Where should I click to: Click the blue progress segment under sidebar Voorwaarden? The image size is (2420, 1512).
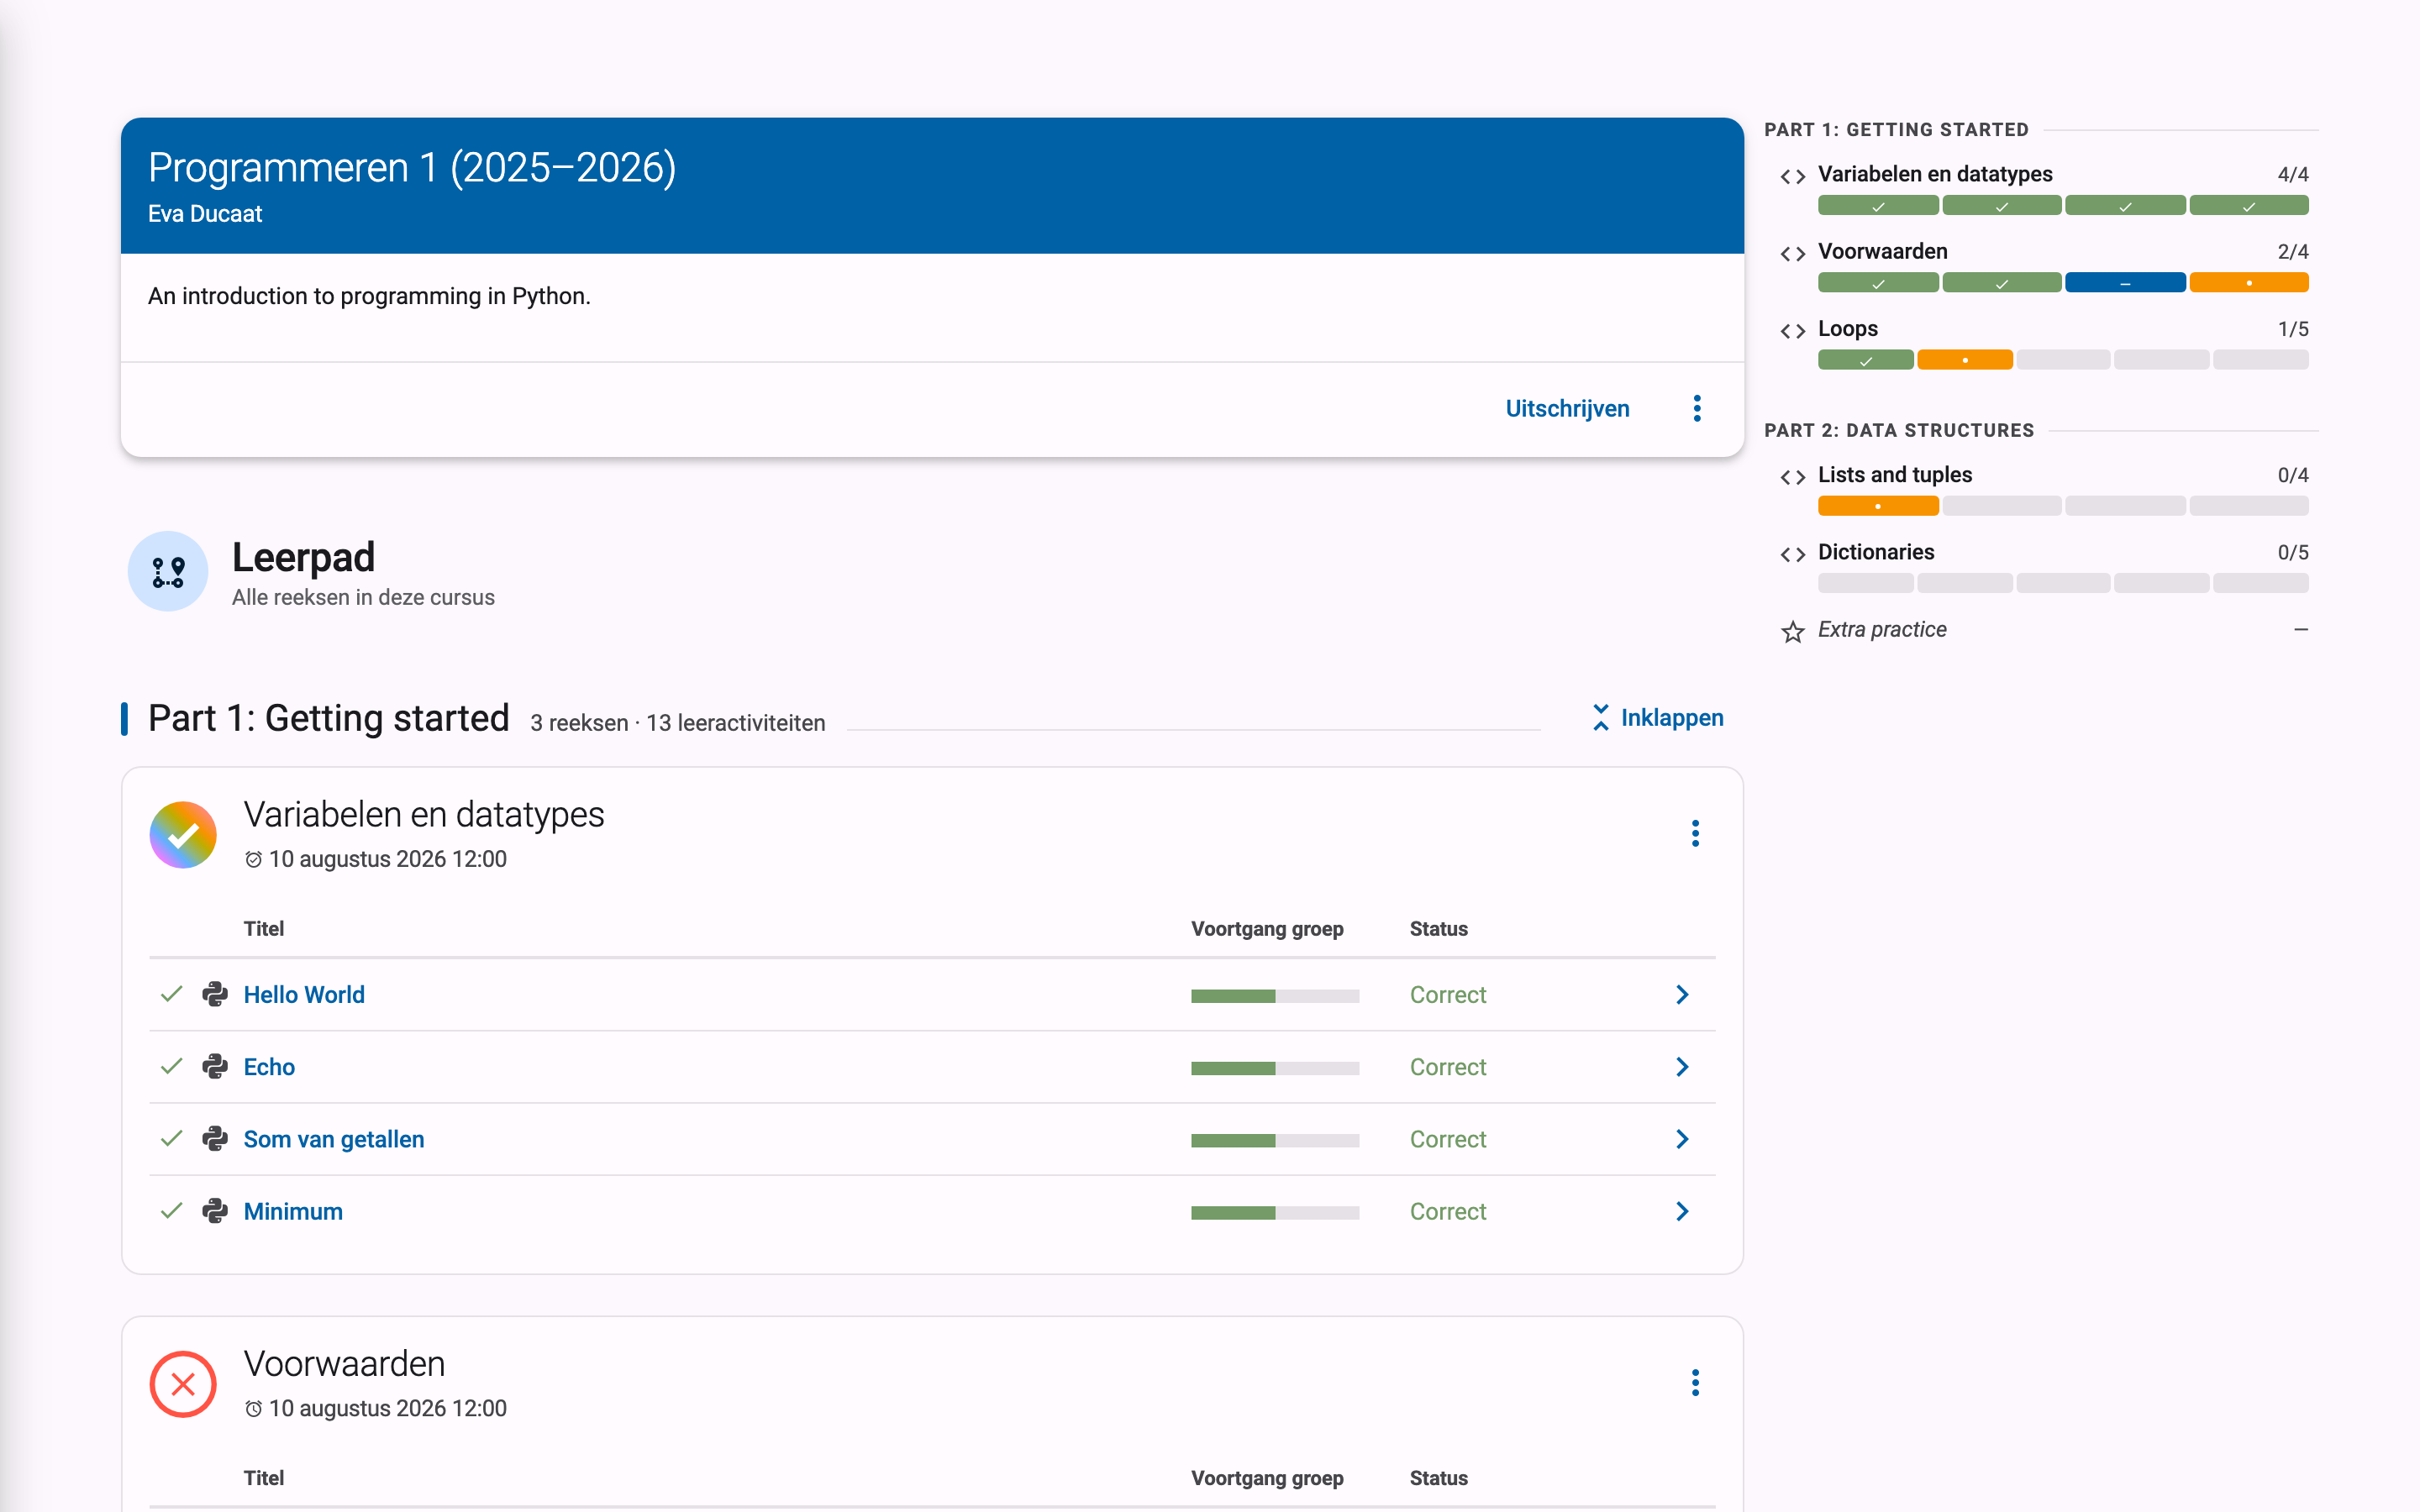(x=2125, y=283)
